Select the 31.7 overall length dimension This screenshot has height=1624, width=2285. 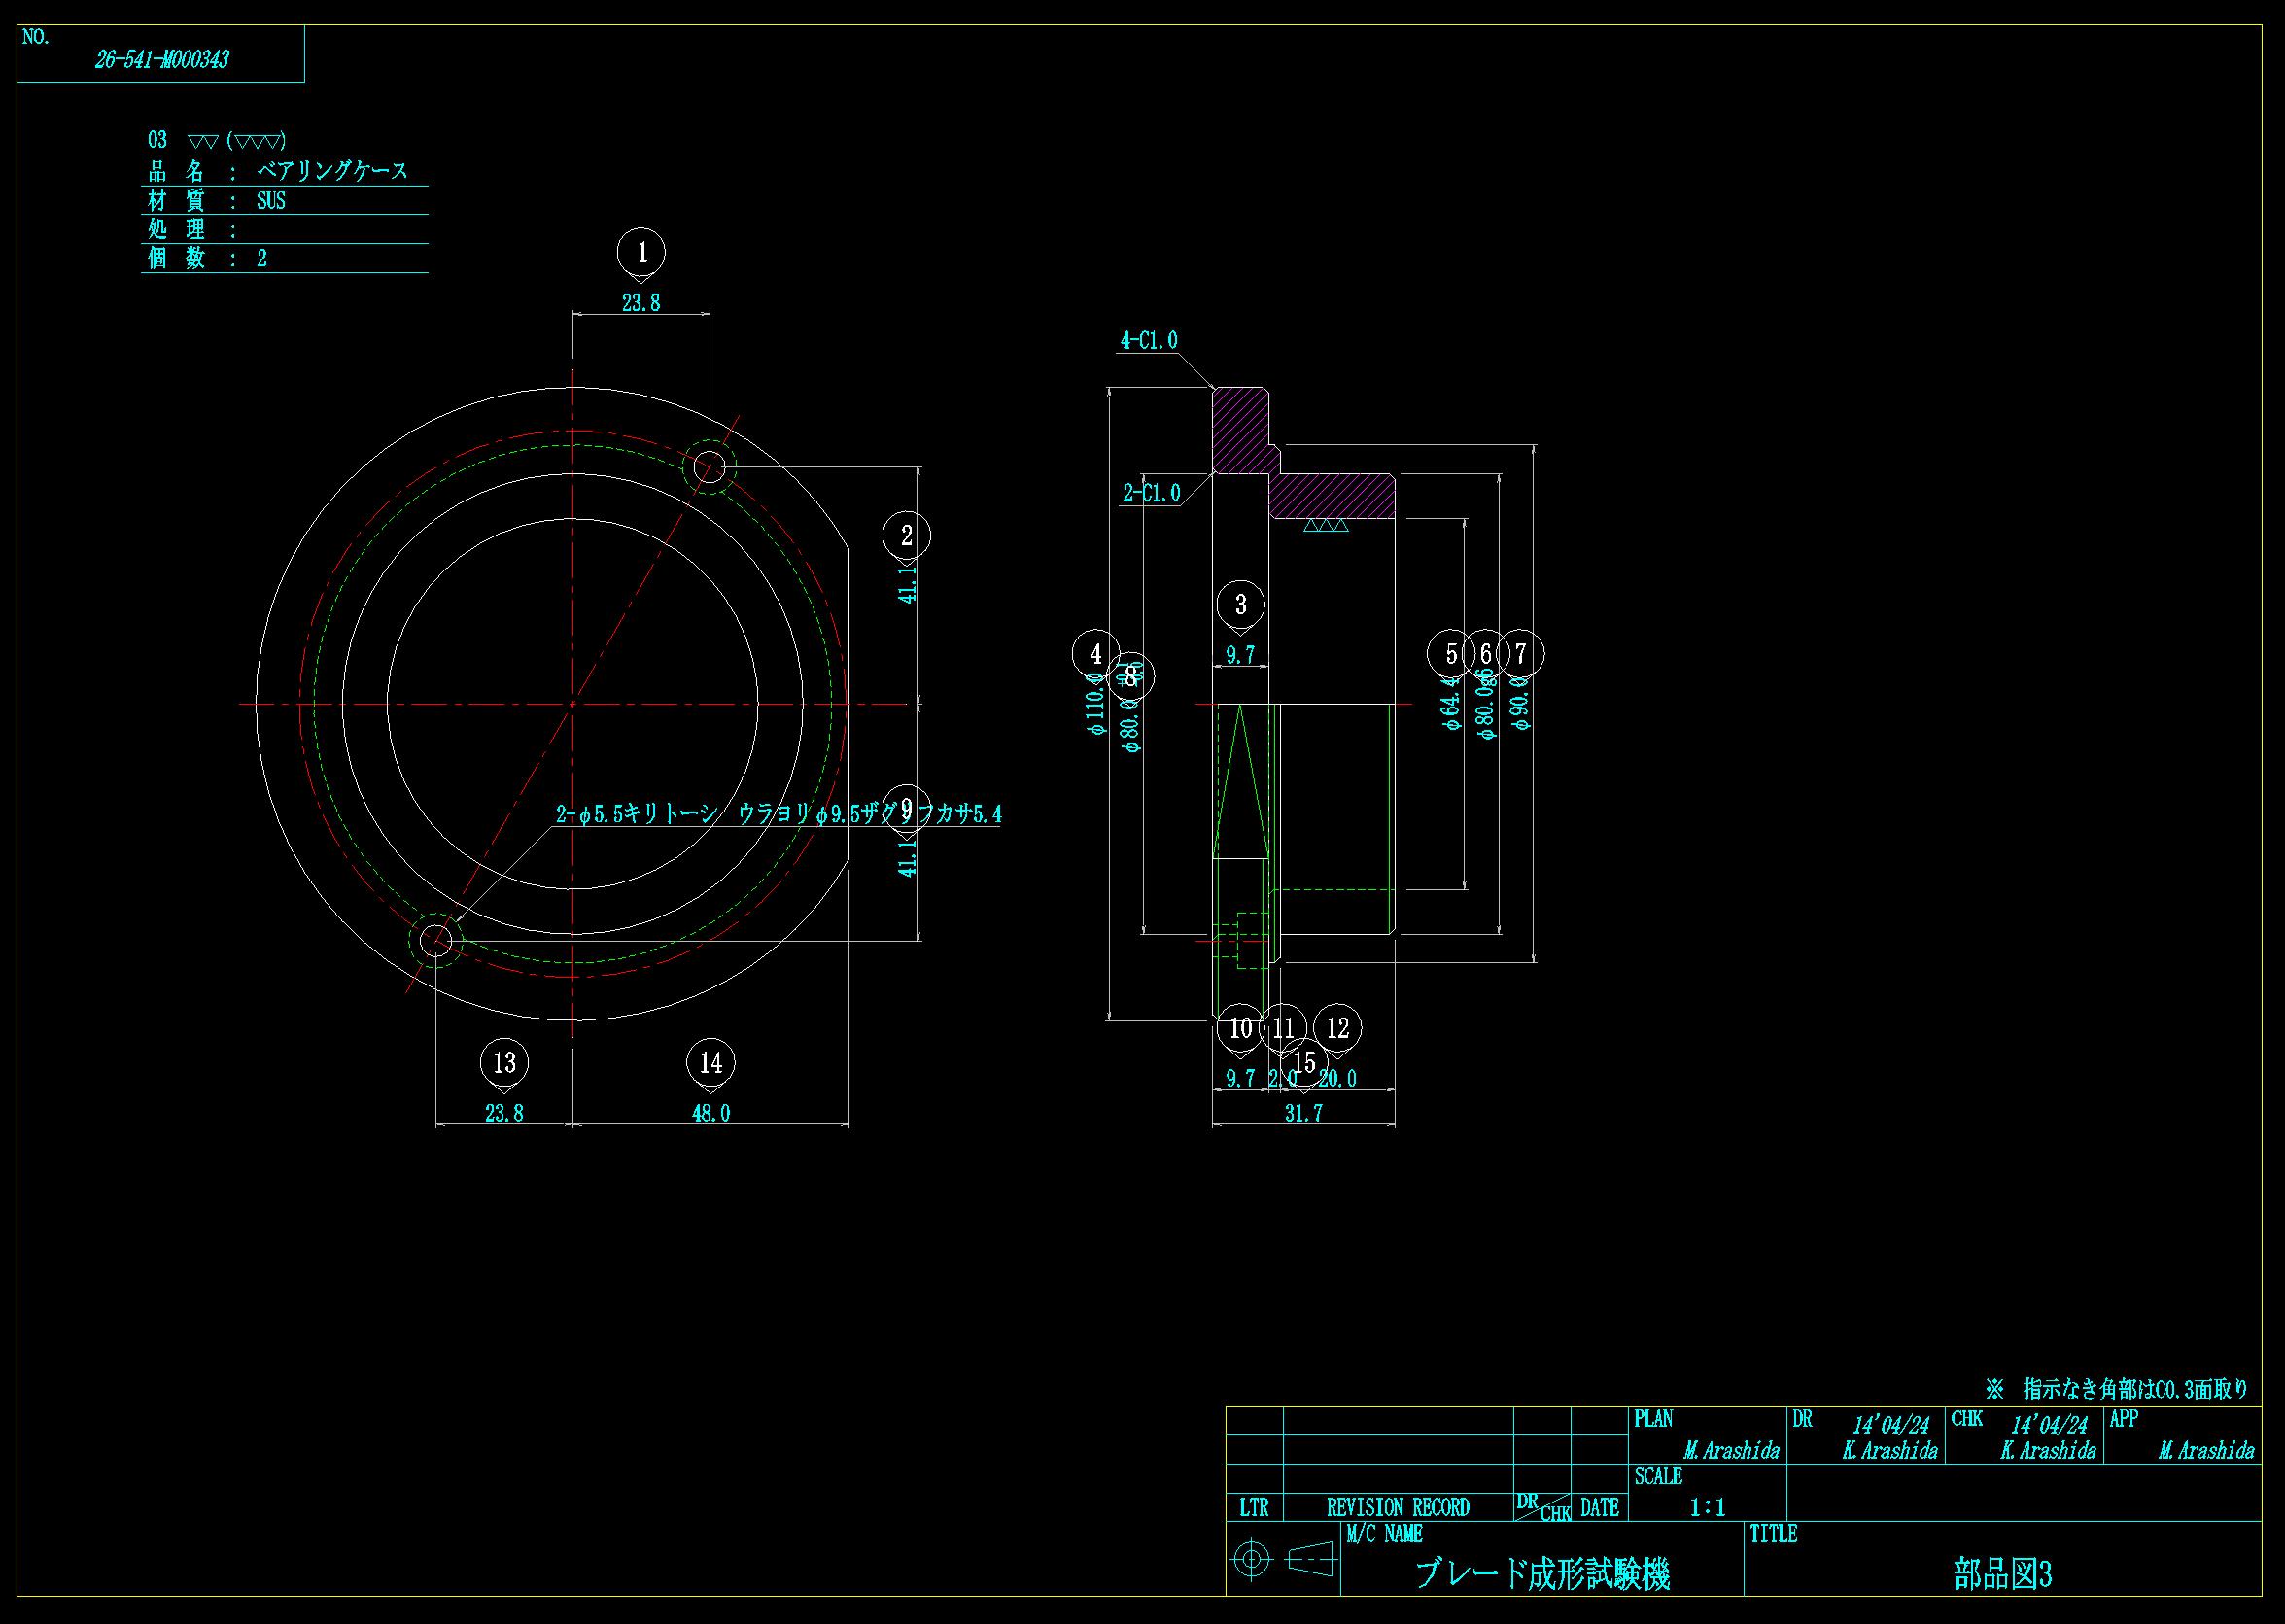point(1303,1114)
